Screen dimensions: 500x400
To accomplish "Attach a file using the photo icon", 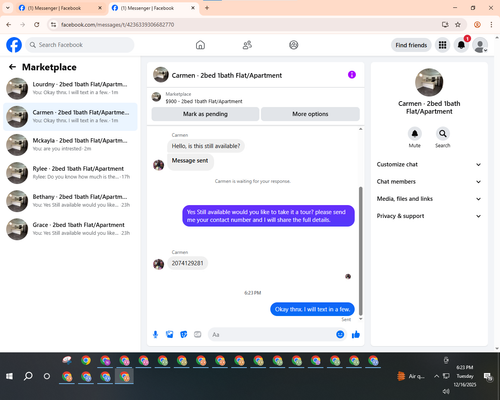I will coord(170,334).
